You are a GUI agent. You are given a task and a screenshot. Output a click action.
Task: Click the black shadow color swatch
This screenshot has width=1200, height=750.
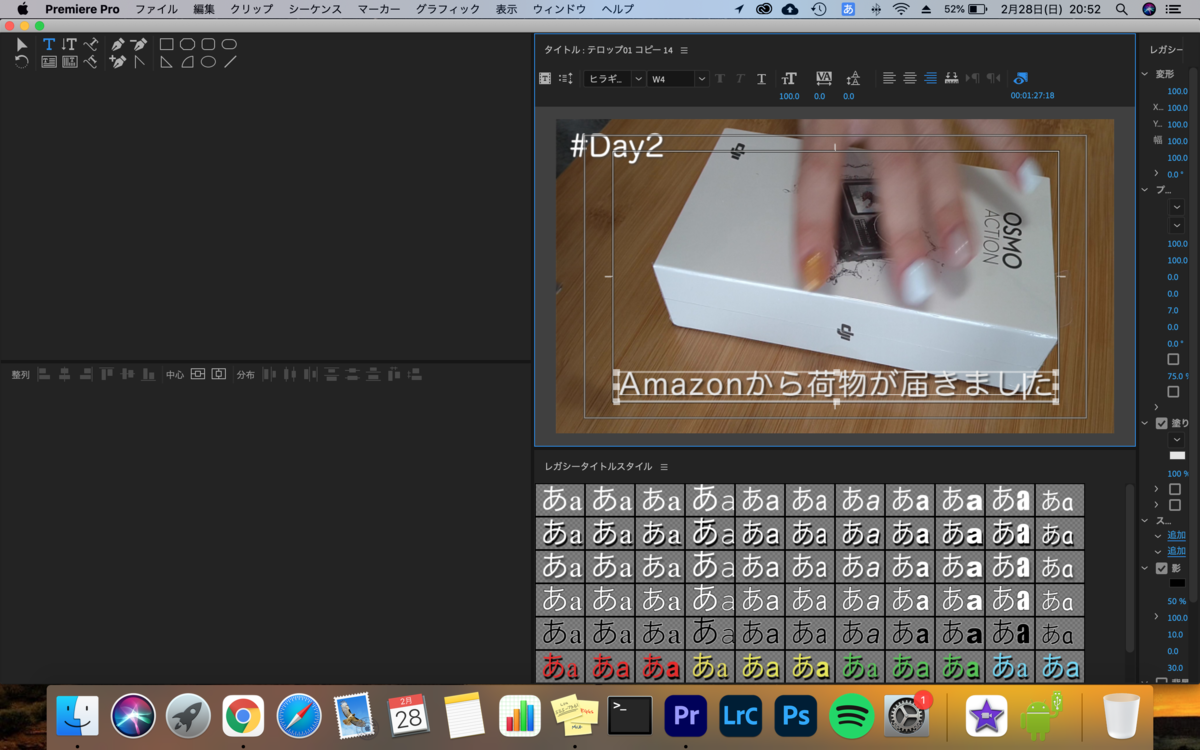point(1177,584)
